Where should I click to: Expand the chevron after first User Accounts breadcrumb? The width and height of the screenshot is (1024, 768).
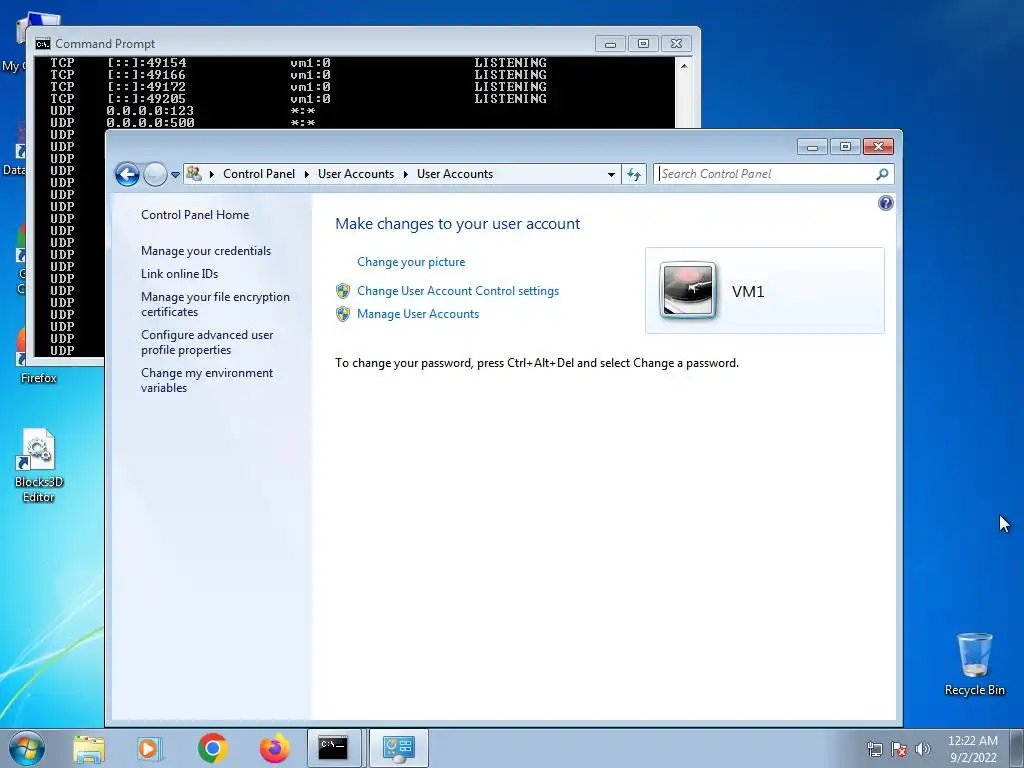(406, 174)
